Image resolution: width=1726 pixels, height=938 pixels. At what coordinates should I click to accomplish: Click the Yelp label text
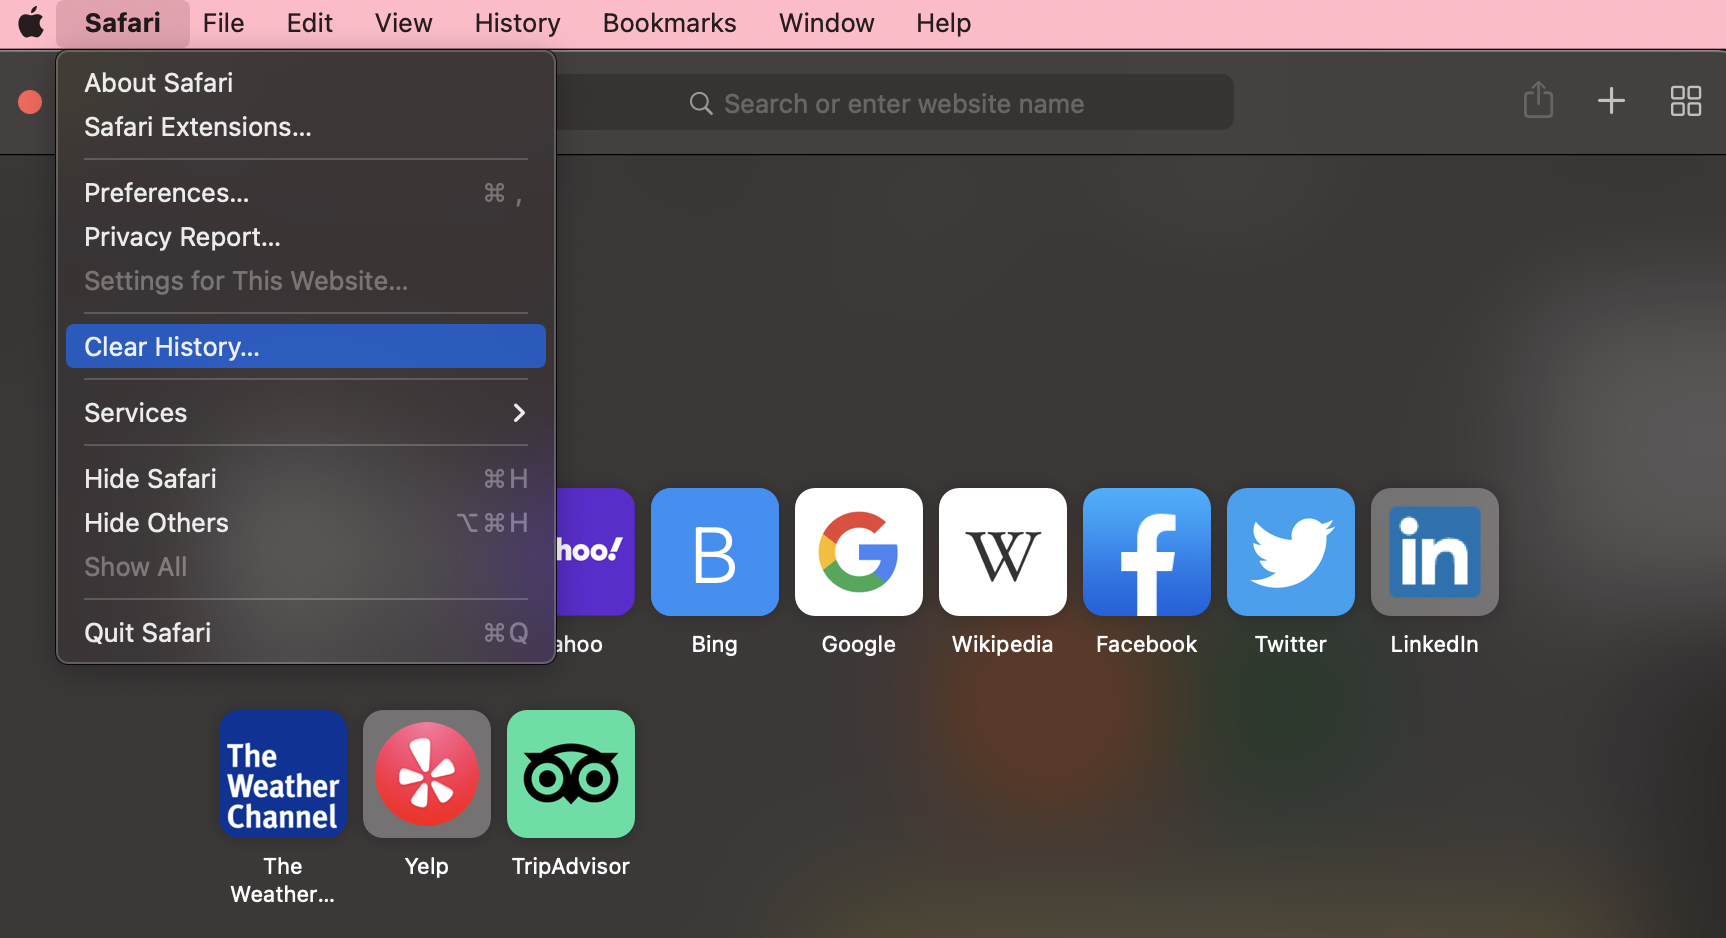(427, 867)
